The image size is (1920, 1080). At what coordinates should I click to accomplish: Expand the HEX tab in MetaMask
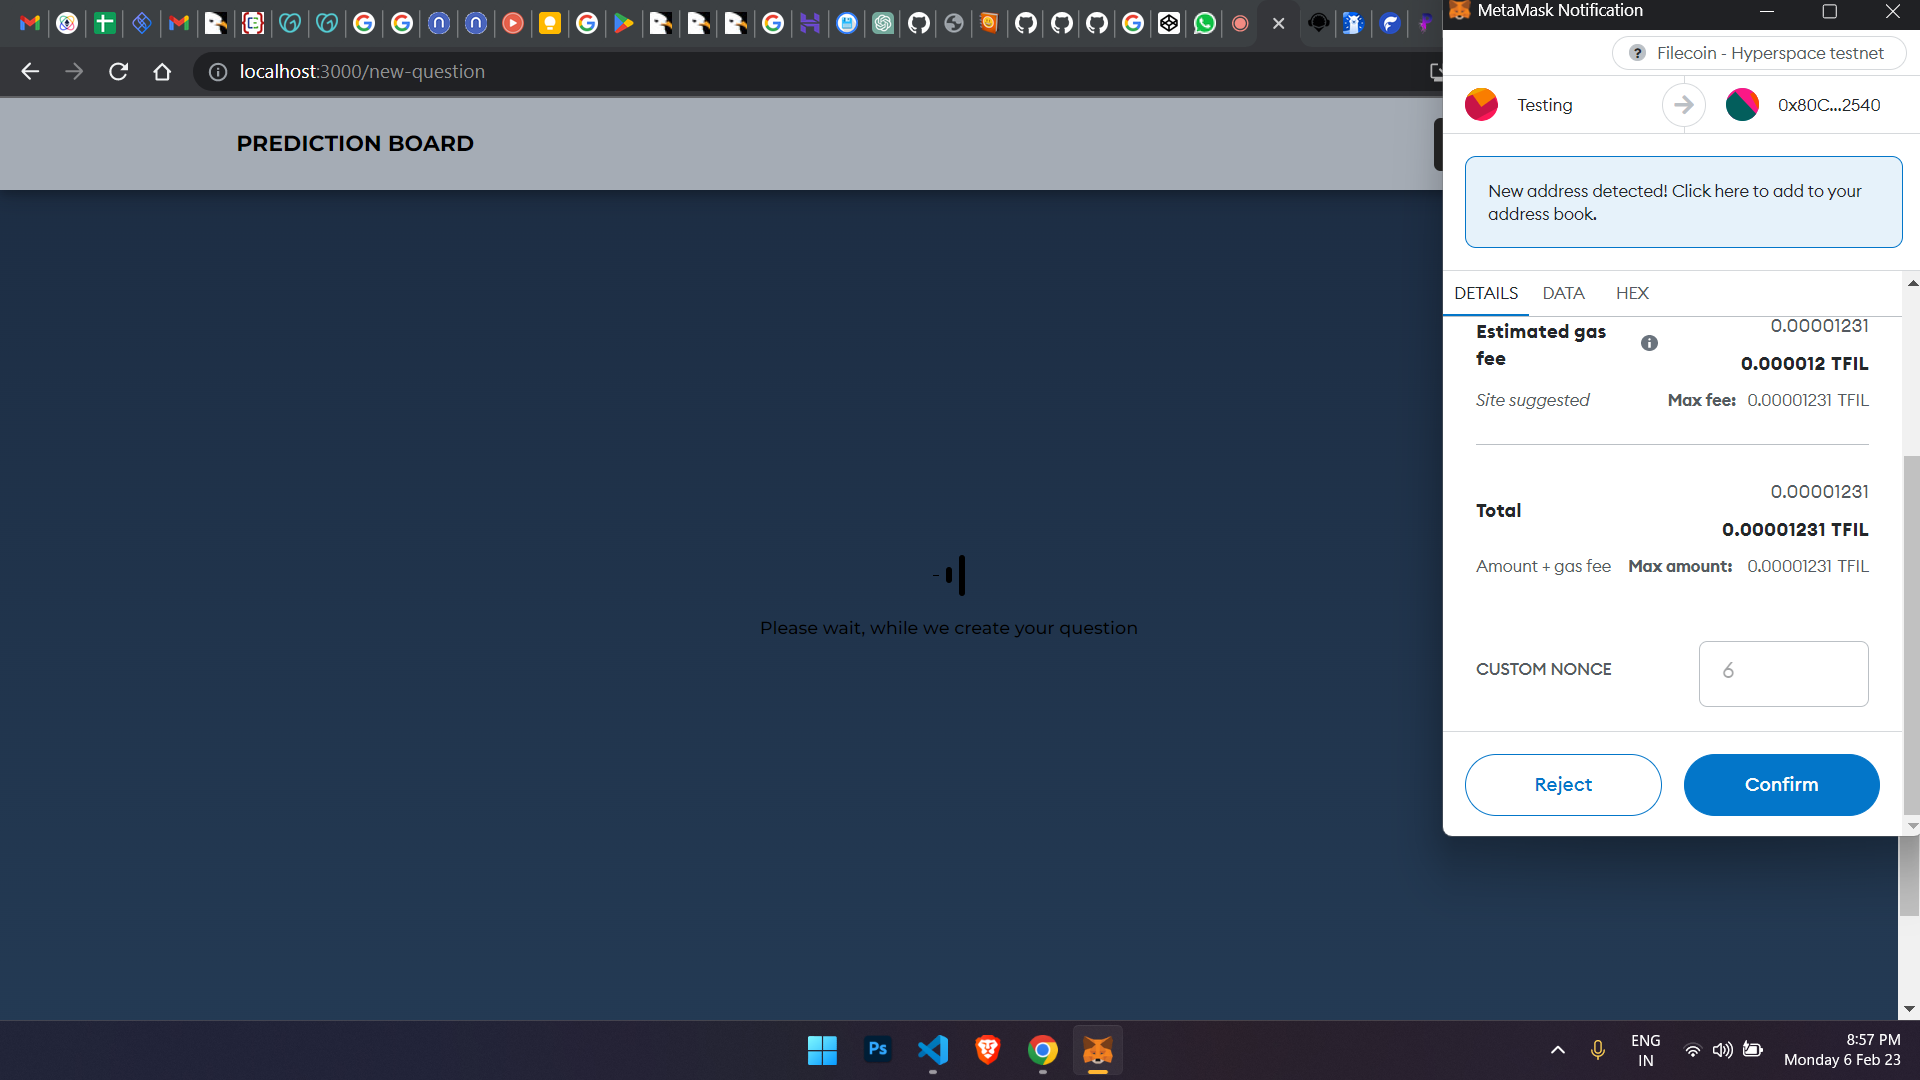(1633, 293)
